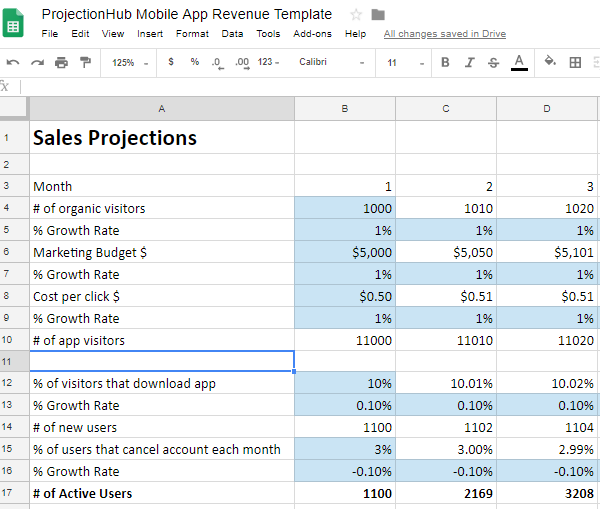
Task: Toggle Italic formatting
Action: click(470, 62)
